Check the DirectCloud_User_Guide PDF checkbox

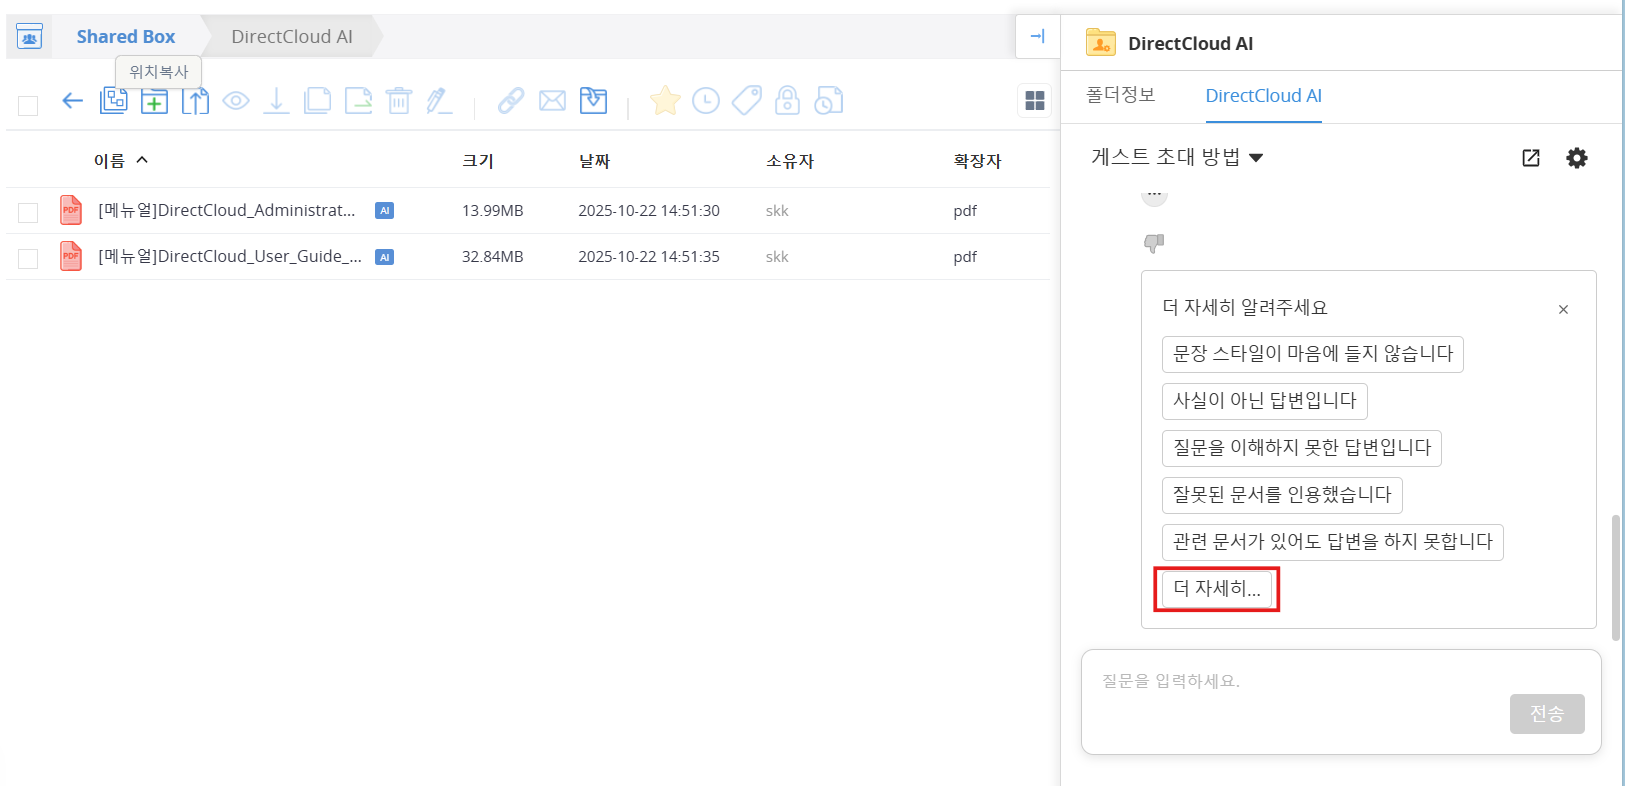coord(28,258)
